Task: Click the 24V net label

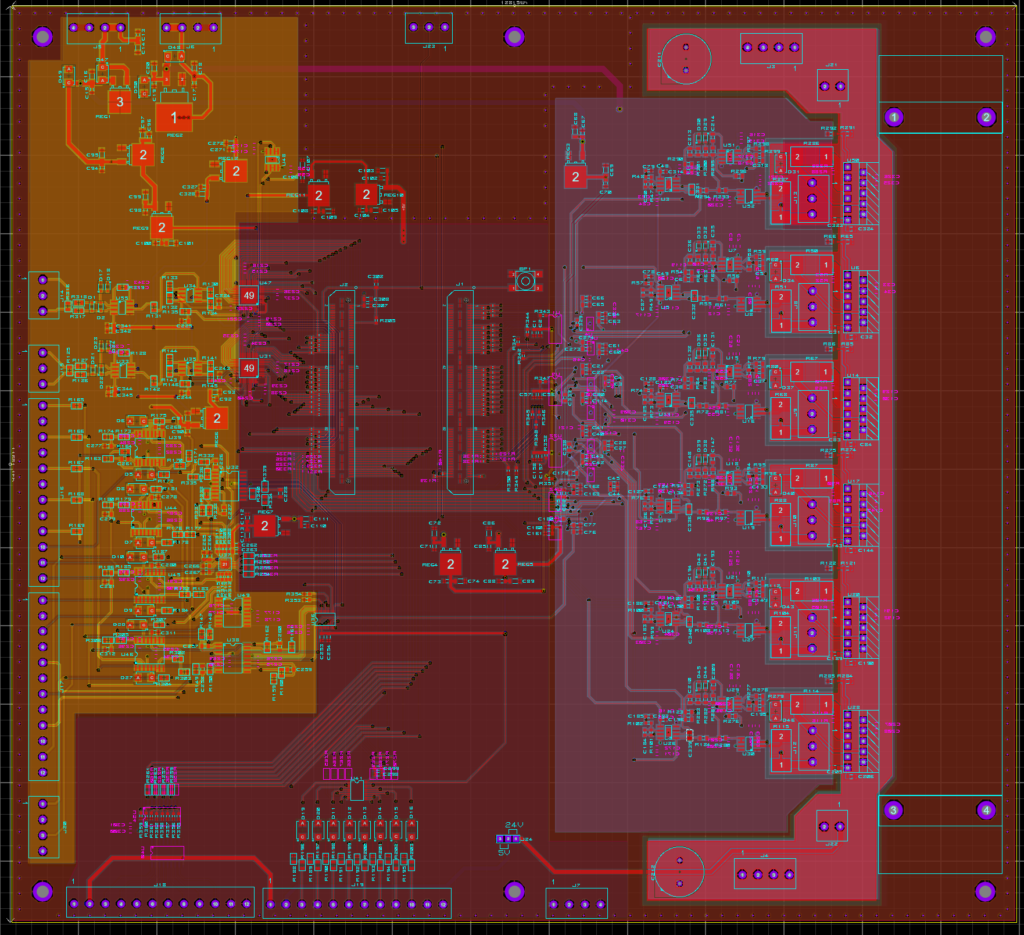Action: coord(513,824)
